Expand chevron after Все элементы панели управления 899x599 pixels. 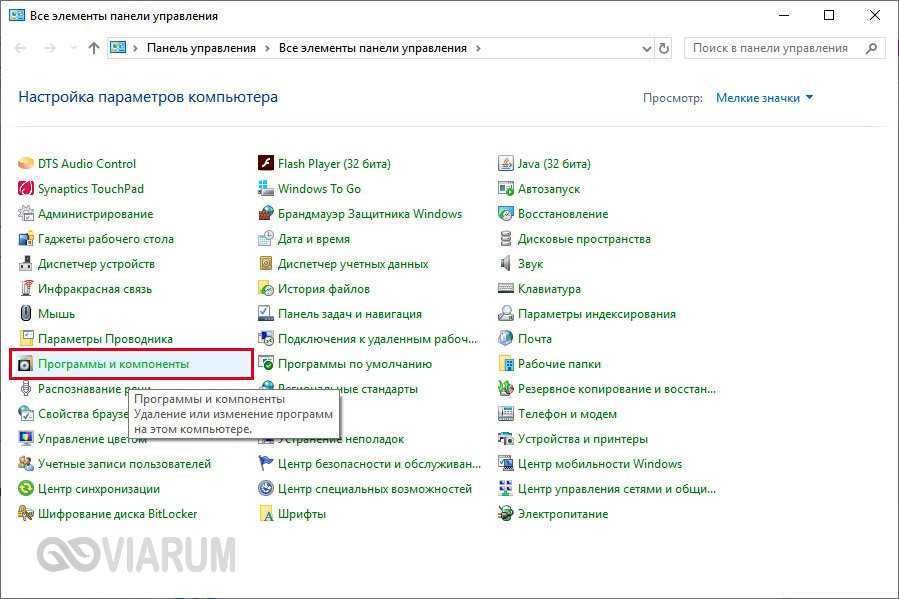(478, 49)
